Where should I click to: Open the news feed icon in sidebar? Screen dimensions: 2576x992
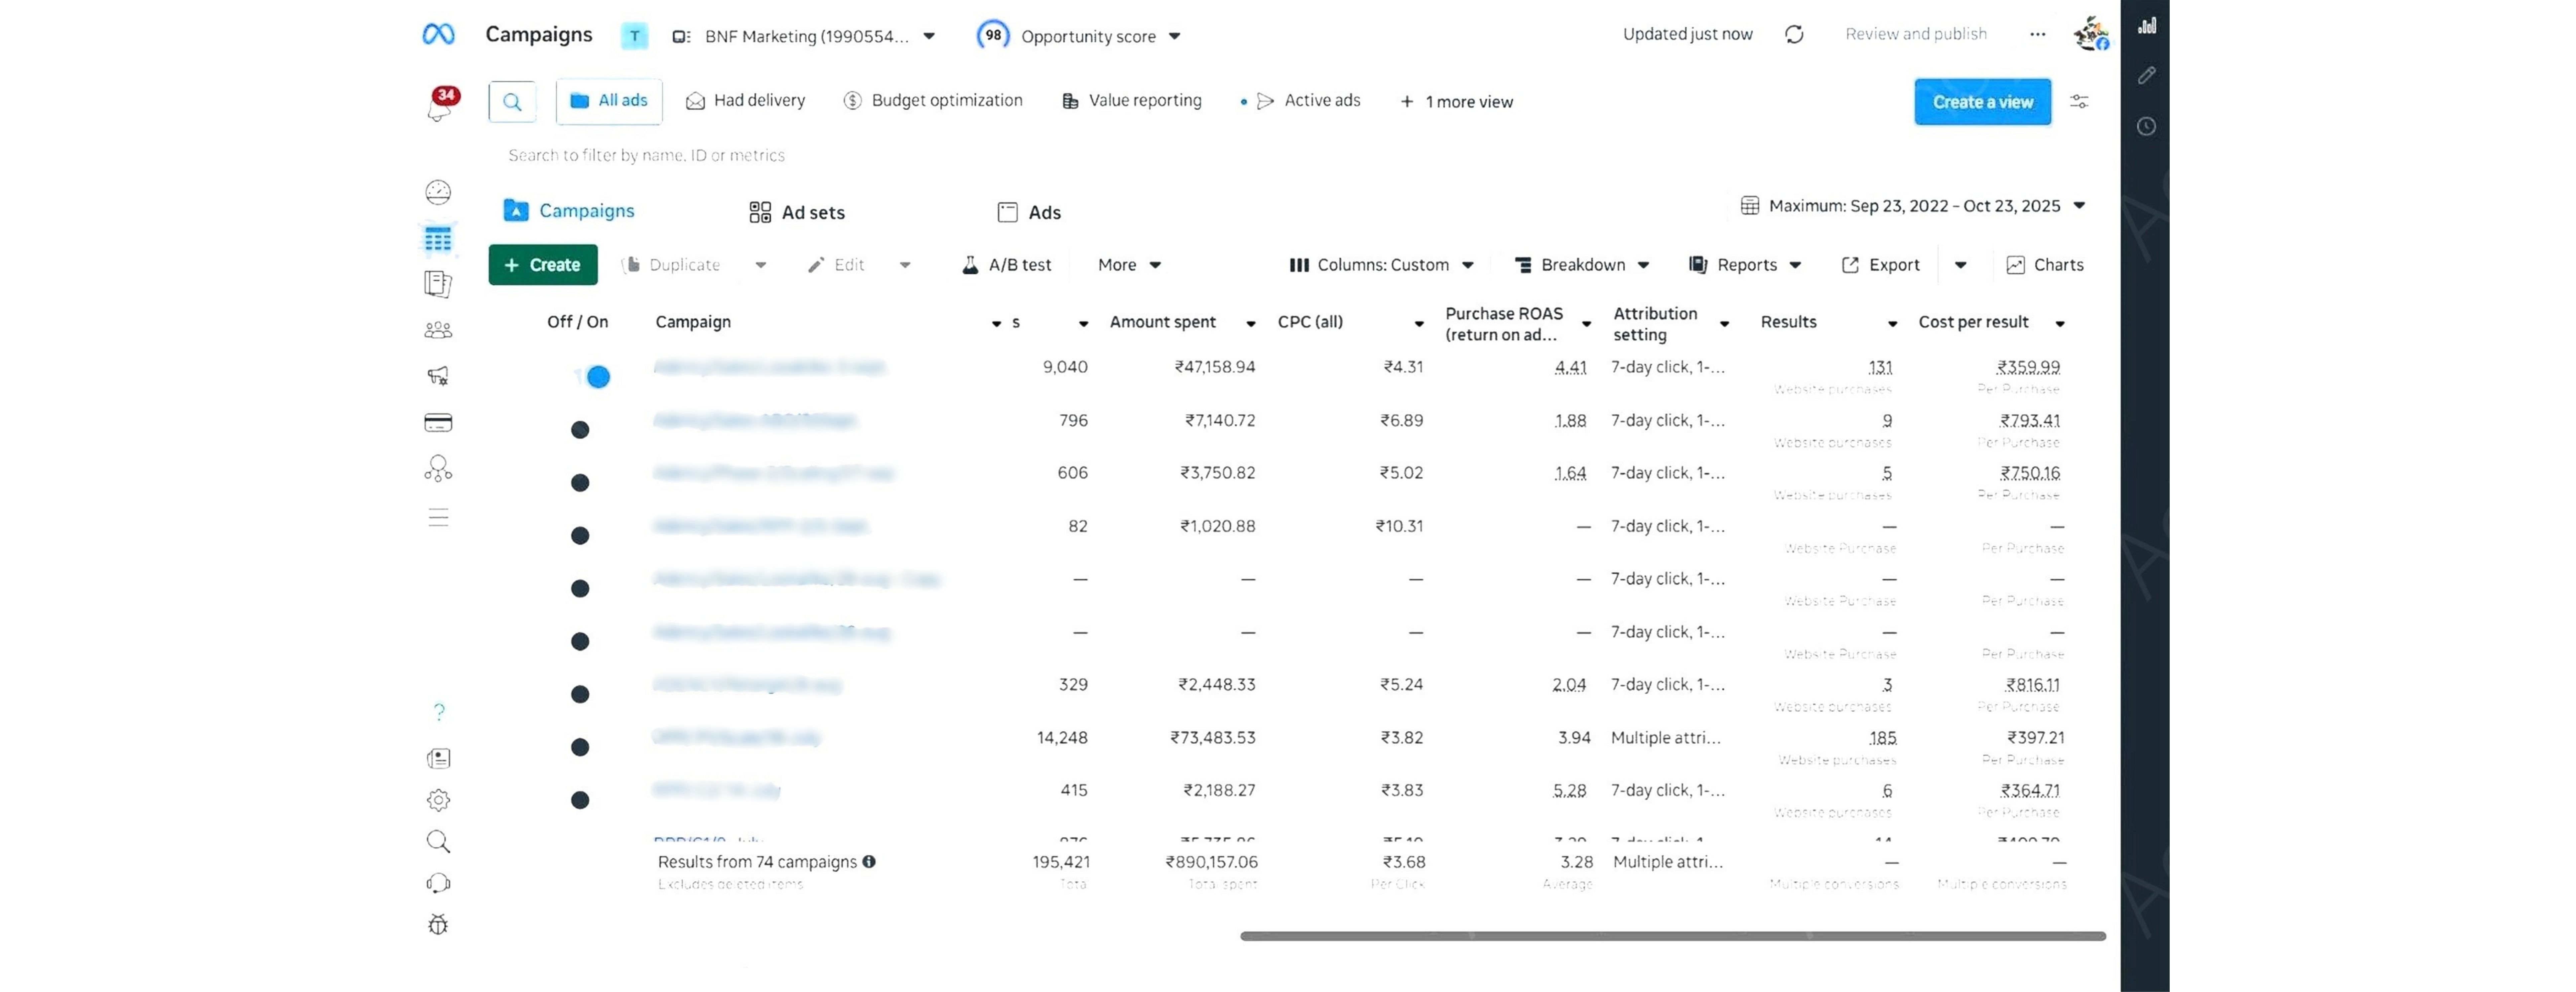click(438, 759)
